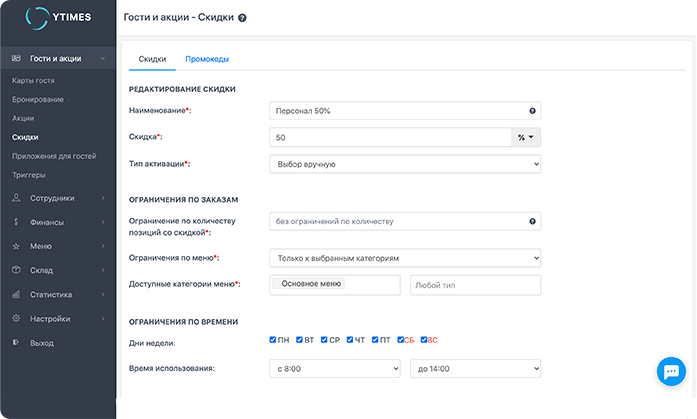The height and width of the screenshot is (419, 697).
Task: Click help icon in Наименование field
Action: coord(532,111)
